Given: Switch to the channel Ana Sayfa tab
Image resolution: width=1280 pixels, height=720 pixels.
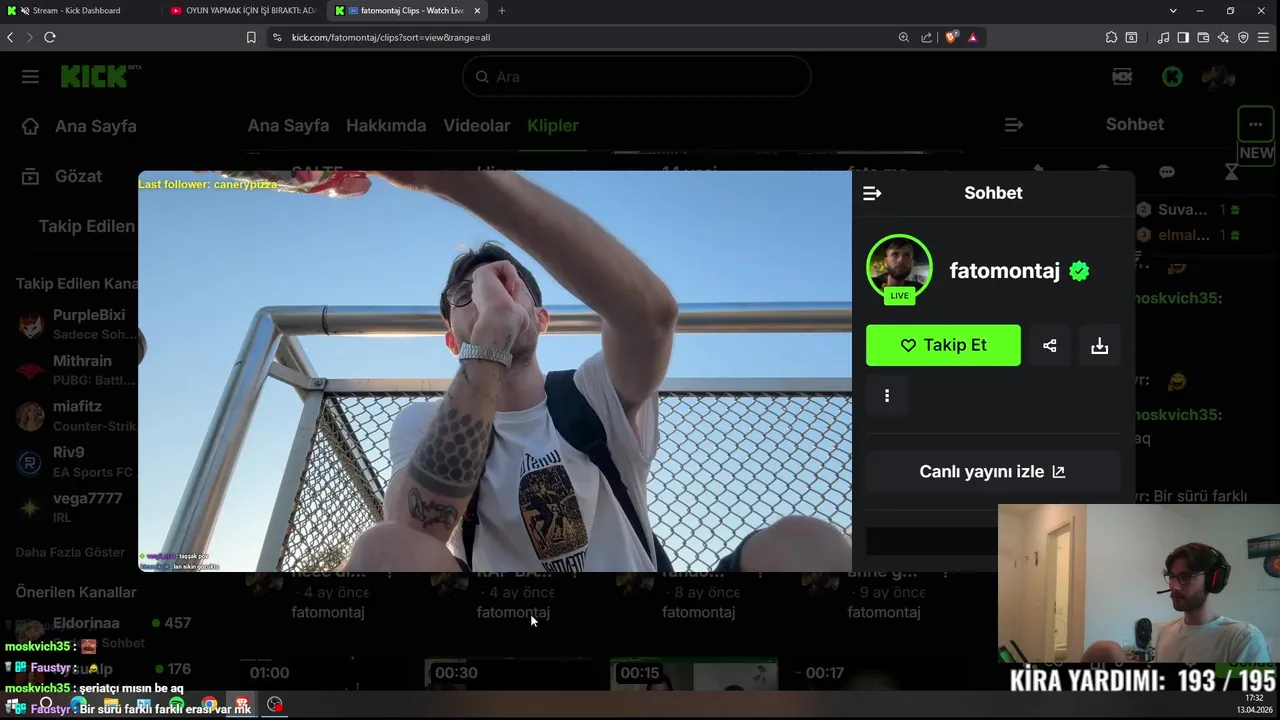Looking at the screenshot, I should click(288, 125).
